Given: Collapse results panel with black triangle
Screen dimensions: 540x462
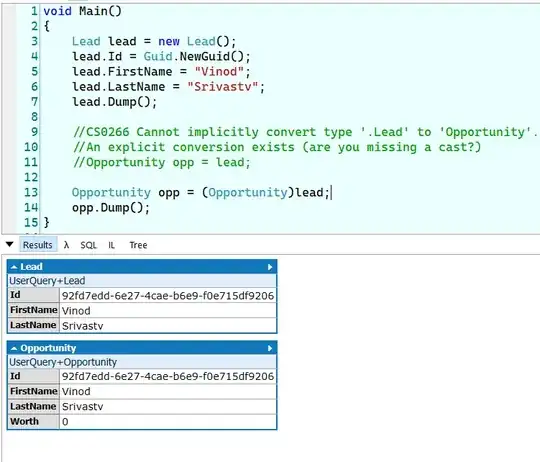Looking at the screenshot, I should point(9,244).
